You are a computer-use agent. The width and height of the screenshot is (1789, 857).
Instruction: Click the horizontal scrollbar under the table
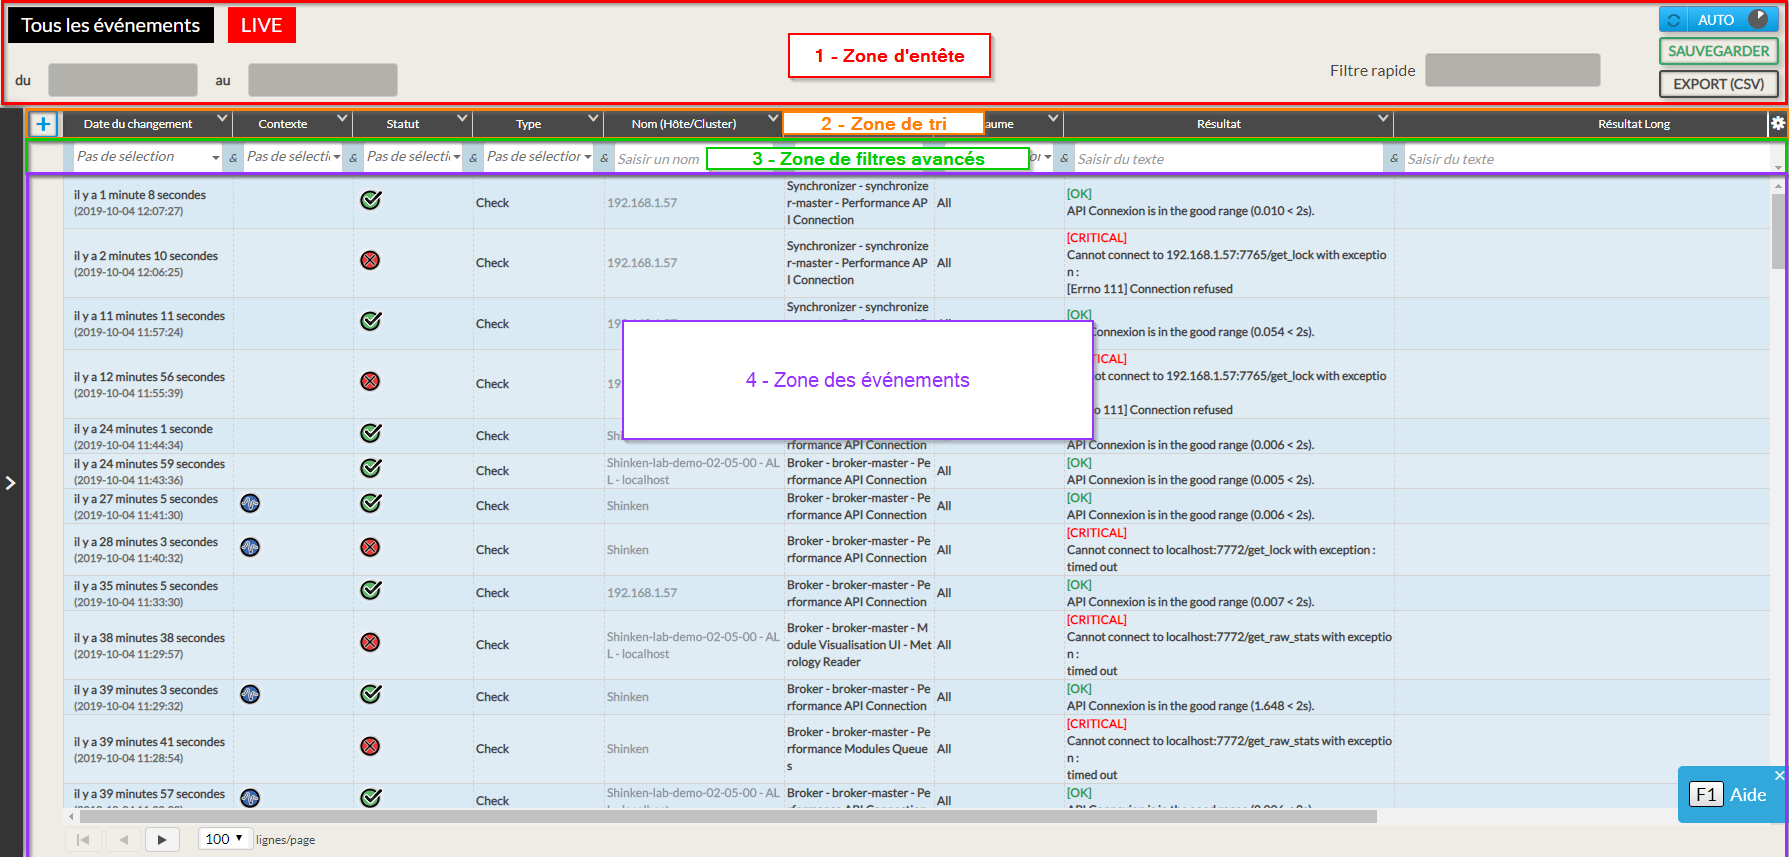click(x=720, y=817)
